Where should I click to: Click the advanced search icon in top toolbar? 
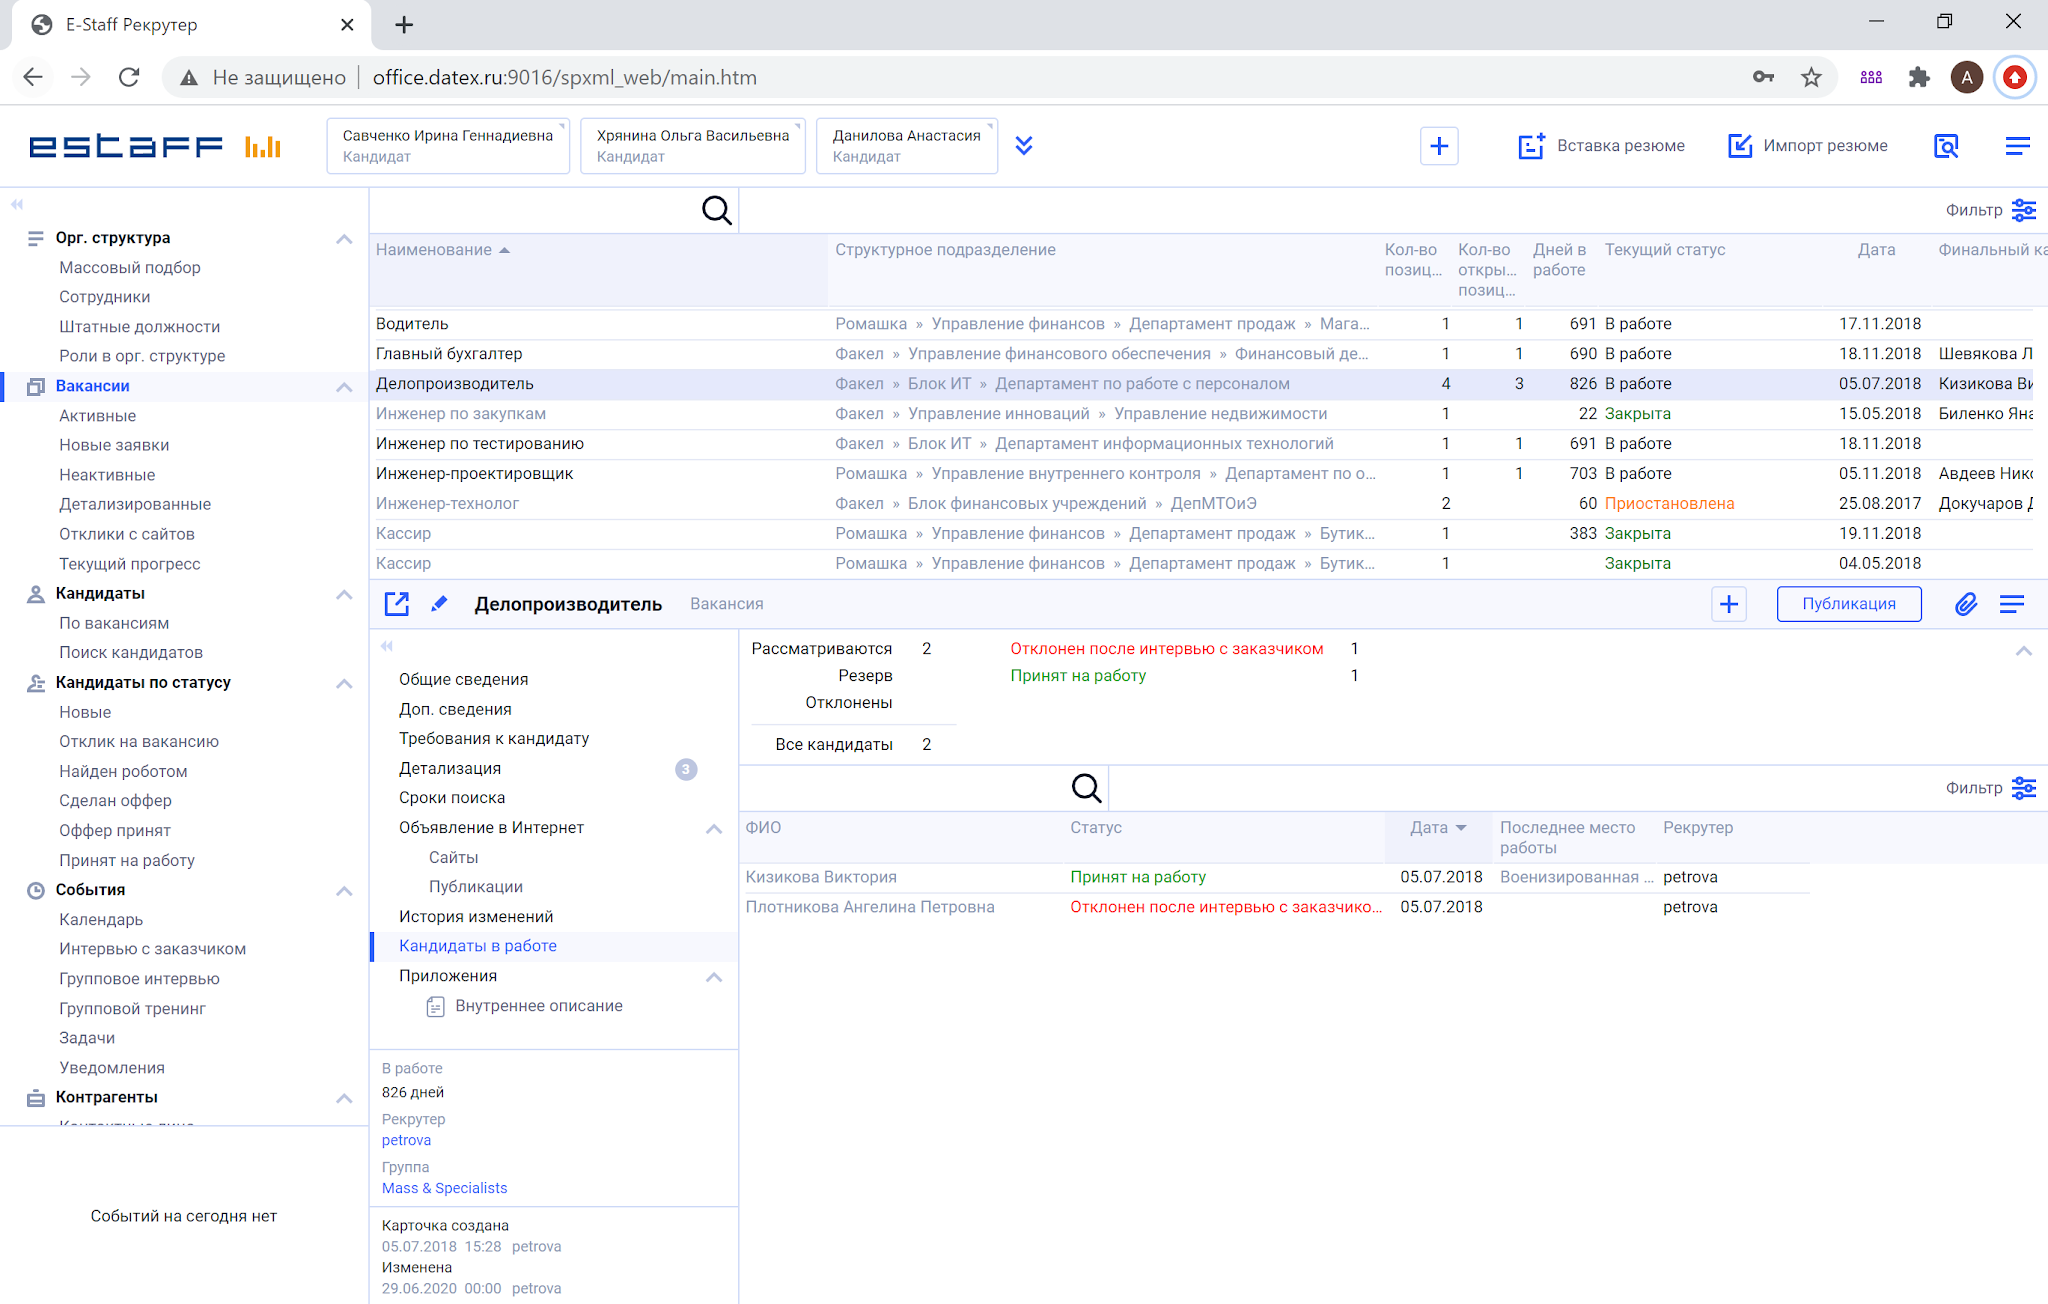click(x=1946, y=146)
